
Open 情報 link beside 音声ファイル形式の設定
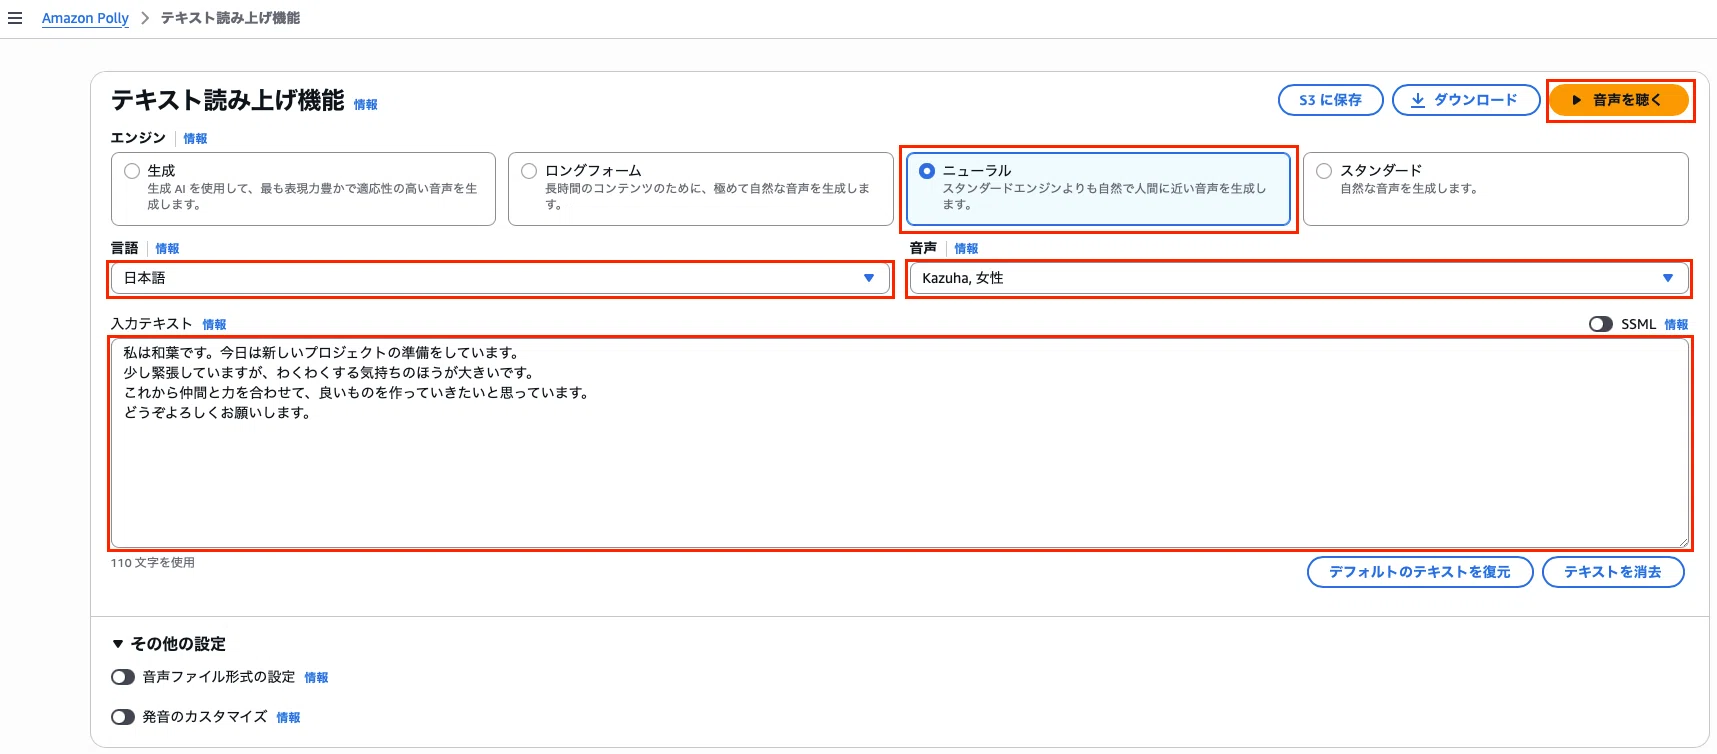click(x=316, y=678)
